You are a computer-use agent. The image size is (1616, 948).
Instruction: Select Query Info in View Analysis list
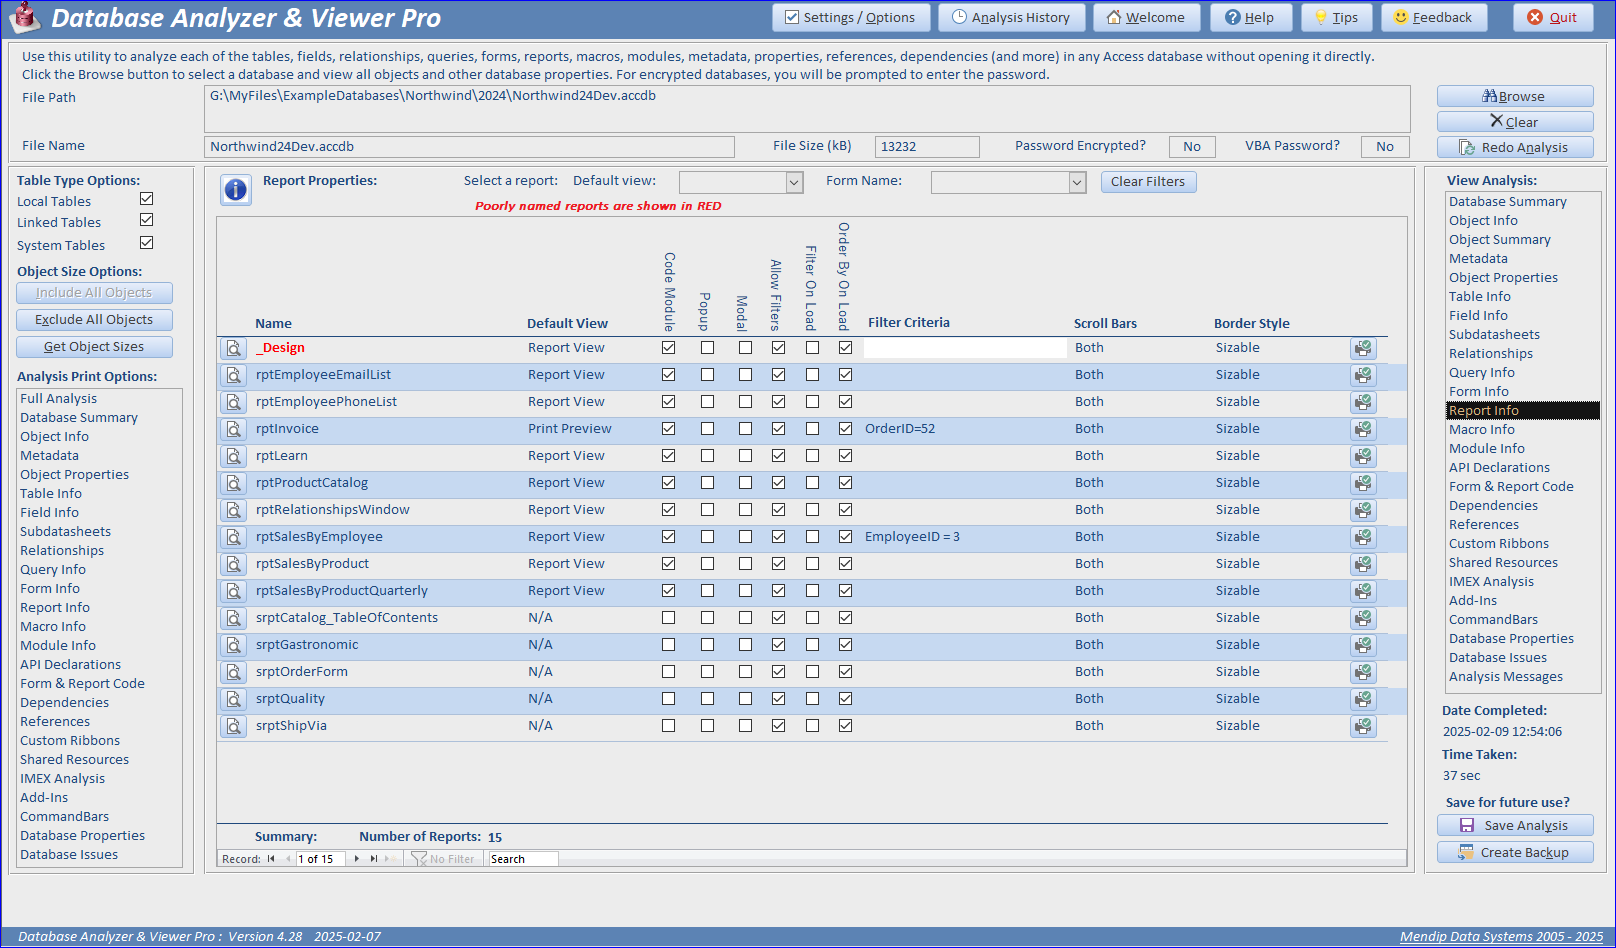[x=1482, y=372]
